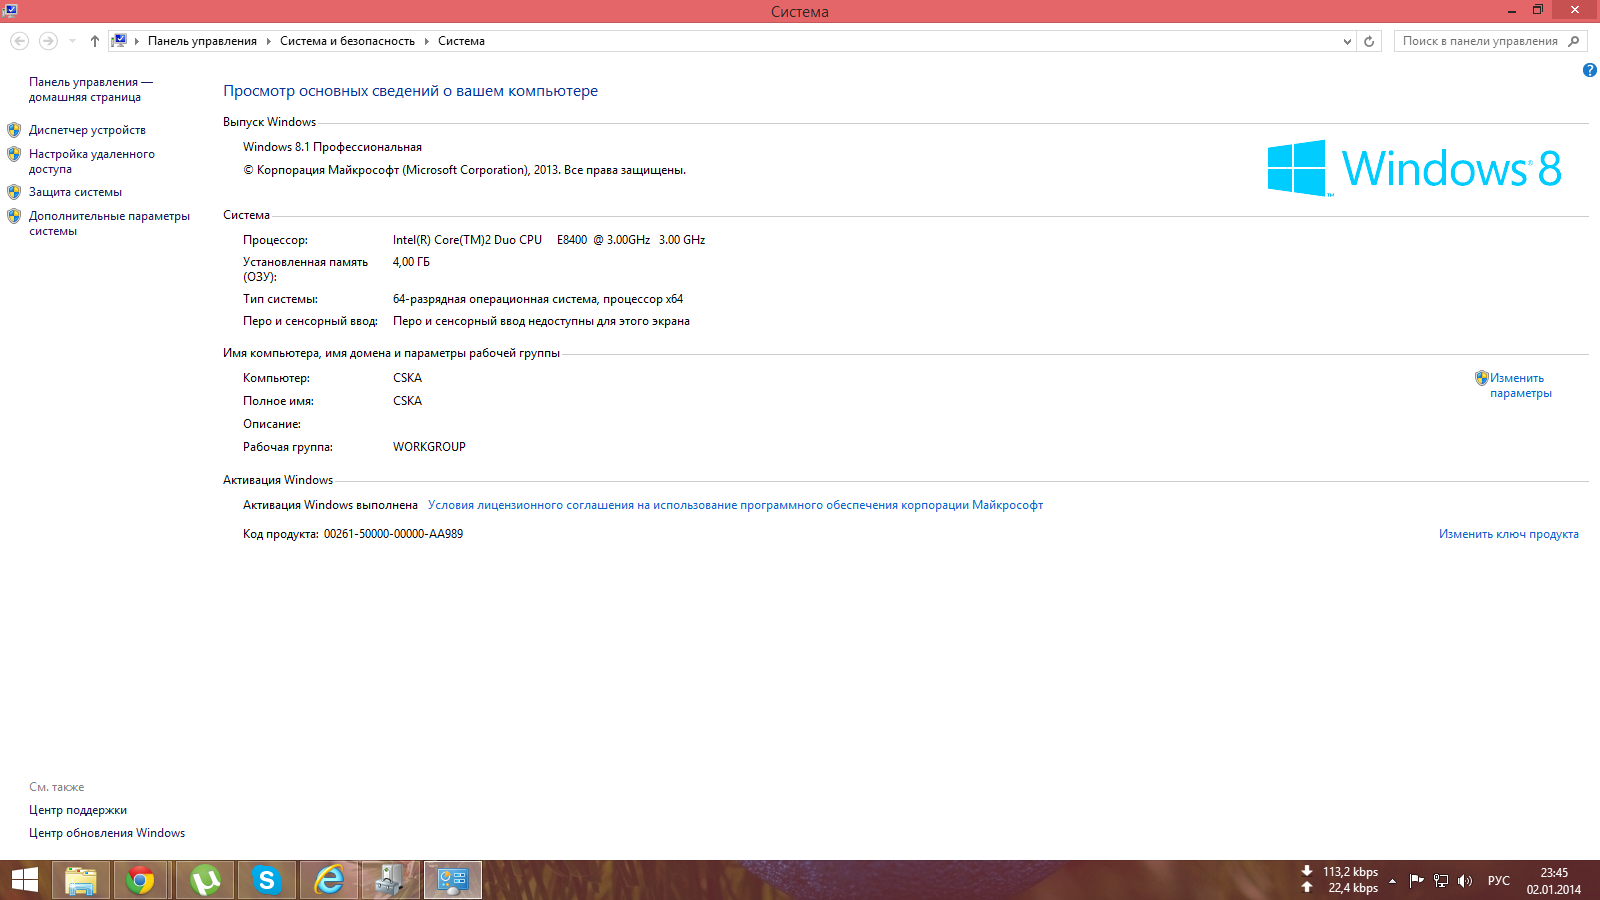Open Action Center flag icon in tray
This screenshot has height=900, width=1600.
(x=1416, y=881)
